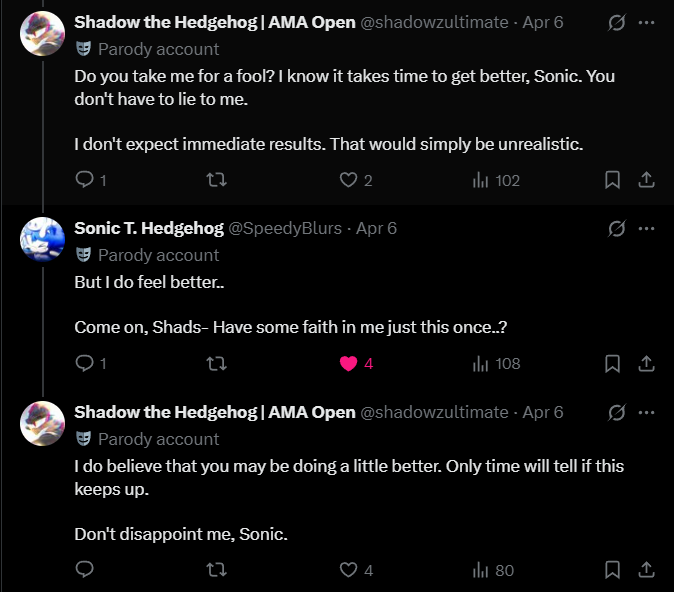Open more options on Shadow's last tweet
Image resolution: width=674 pixels, height=592 pixels.
tap(646, 412)
